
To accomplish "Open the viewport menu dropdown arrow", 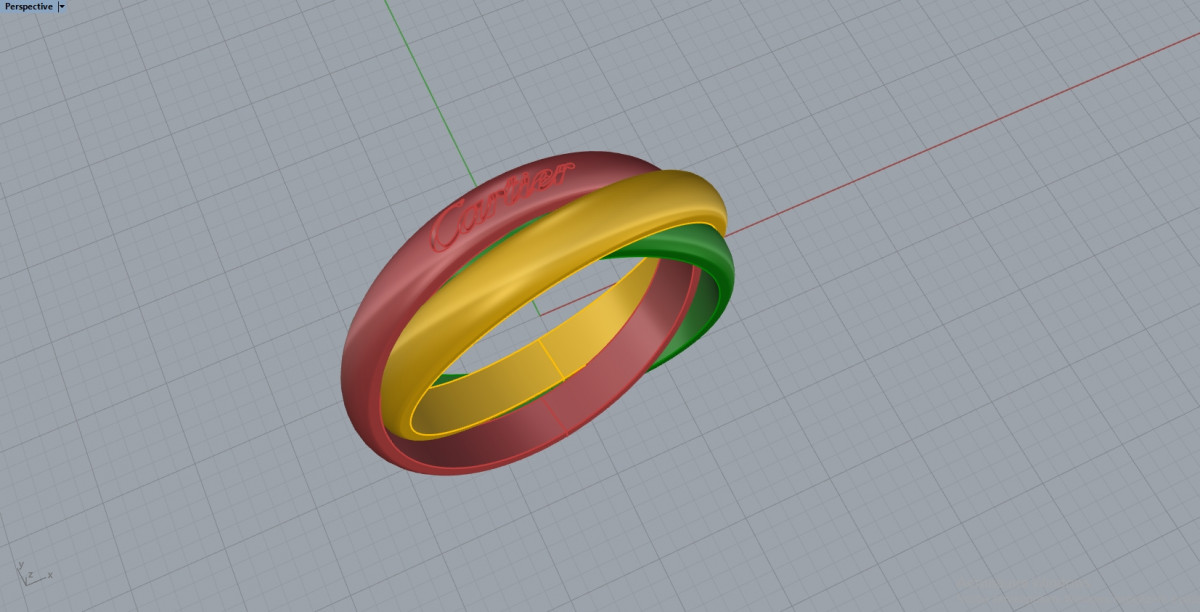I will tap(62, 6).
